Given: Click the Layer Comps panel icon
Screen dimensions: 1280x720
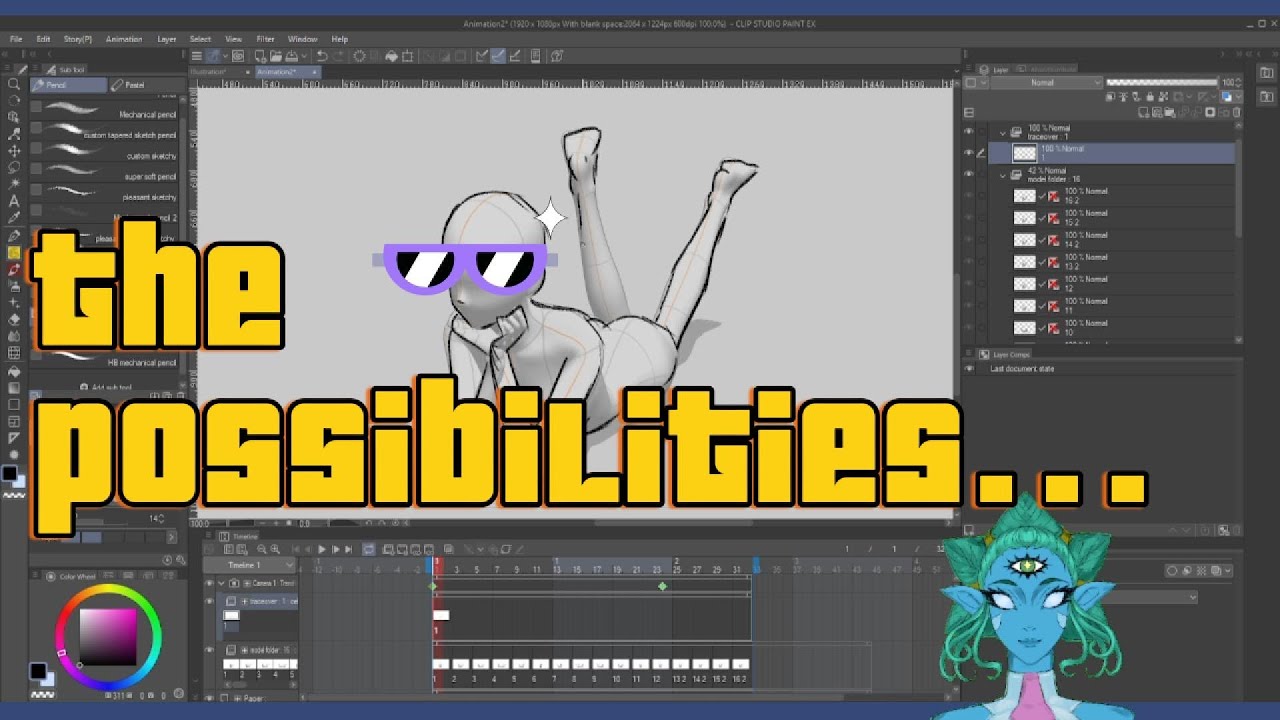Looking at the screenshot, I should (x=983, y=354).
